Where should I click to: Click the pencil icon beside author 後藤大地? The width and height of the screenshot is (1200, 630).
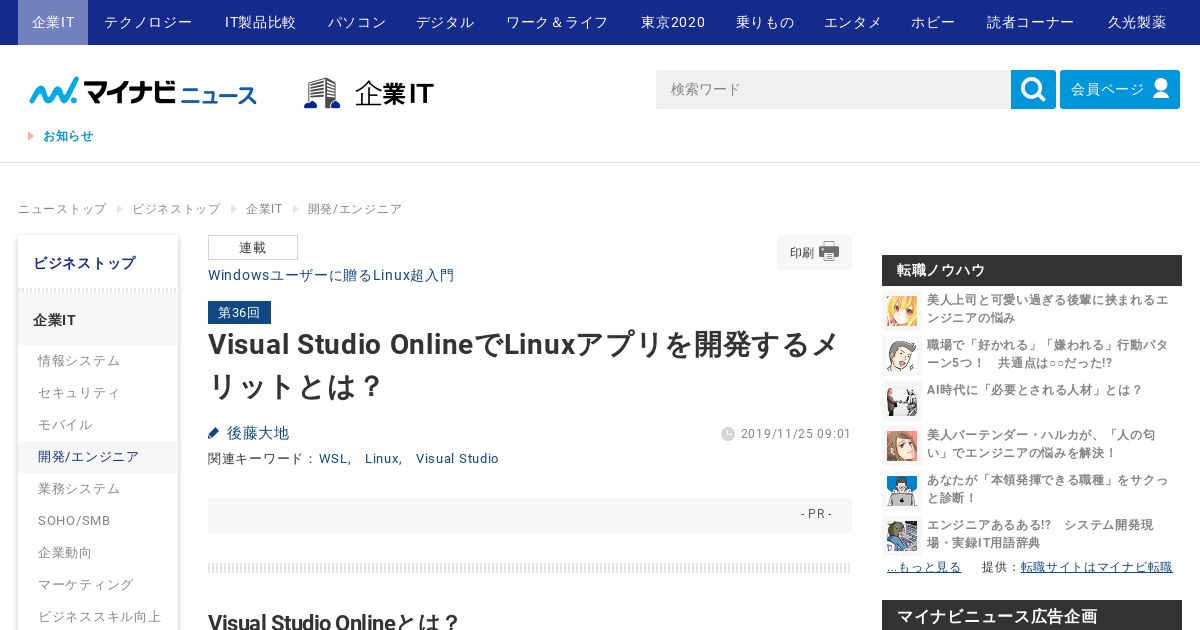tap(213, 433)
